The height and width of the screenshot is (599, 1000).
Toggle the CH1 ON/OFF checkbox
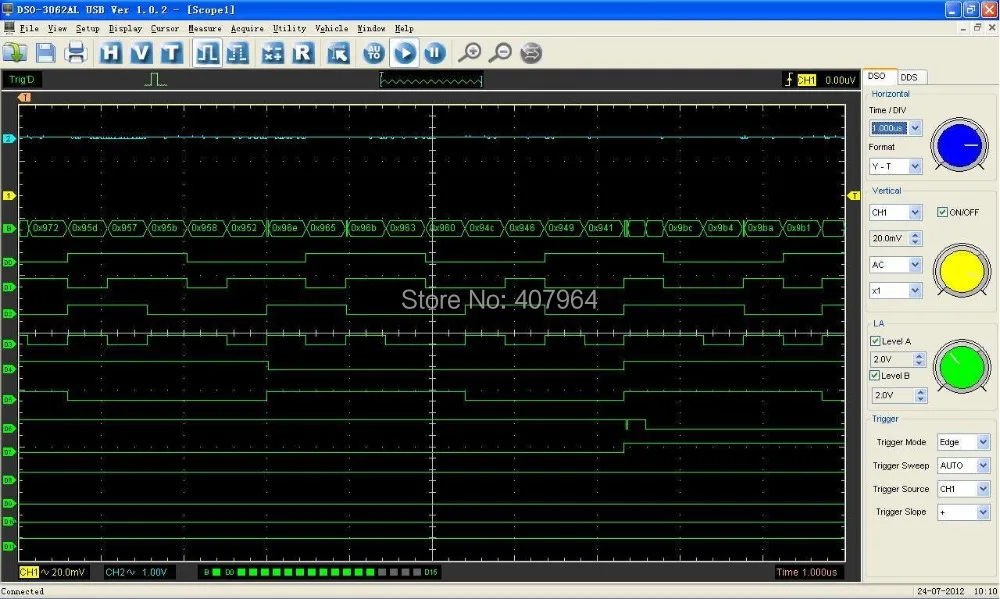(942, 212)
